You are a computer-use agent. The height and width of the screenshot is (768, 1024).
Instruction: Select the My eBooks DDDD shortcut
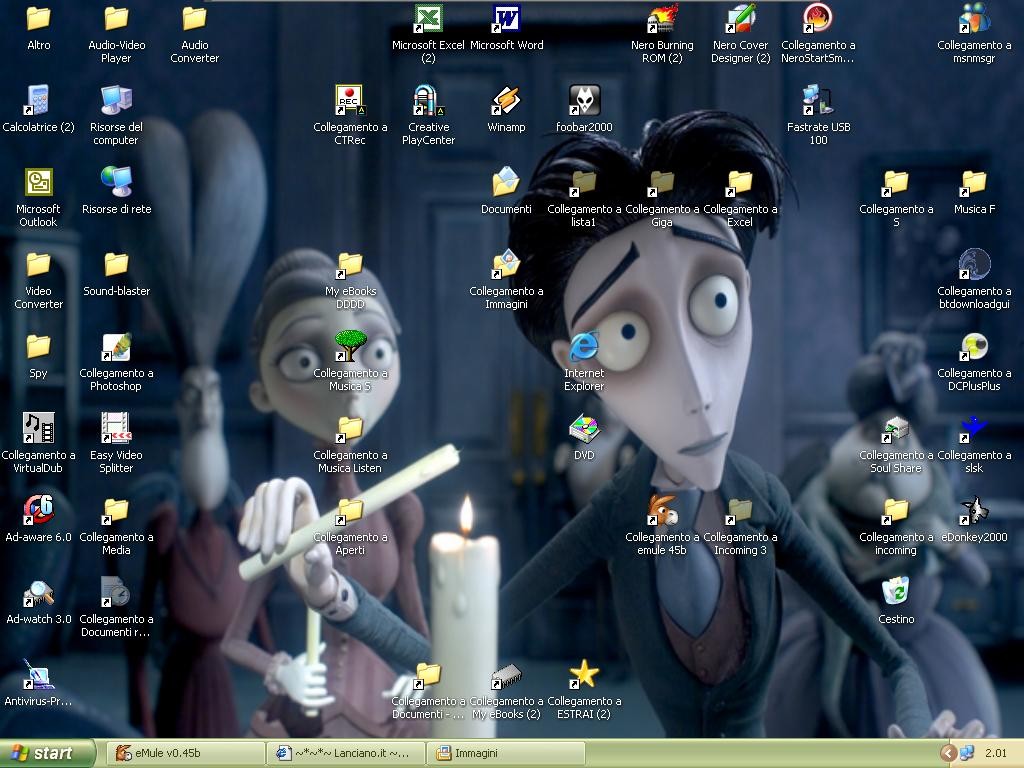tap(350, 265)
